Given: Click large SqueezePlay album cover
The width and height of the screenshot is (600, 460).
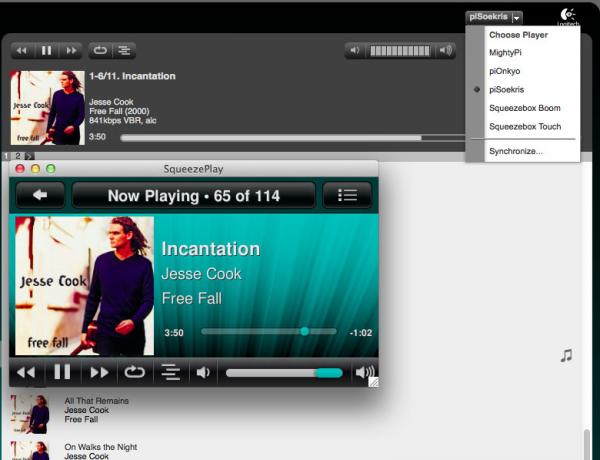Looking at the screenshot, I should point(85,286).
